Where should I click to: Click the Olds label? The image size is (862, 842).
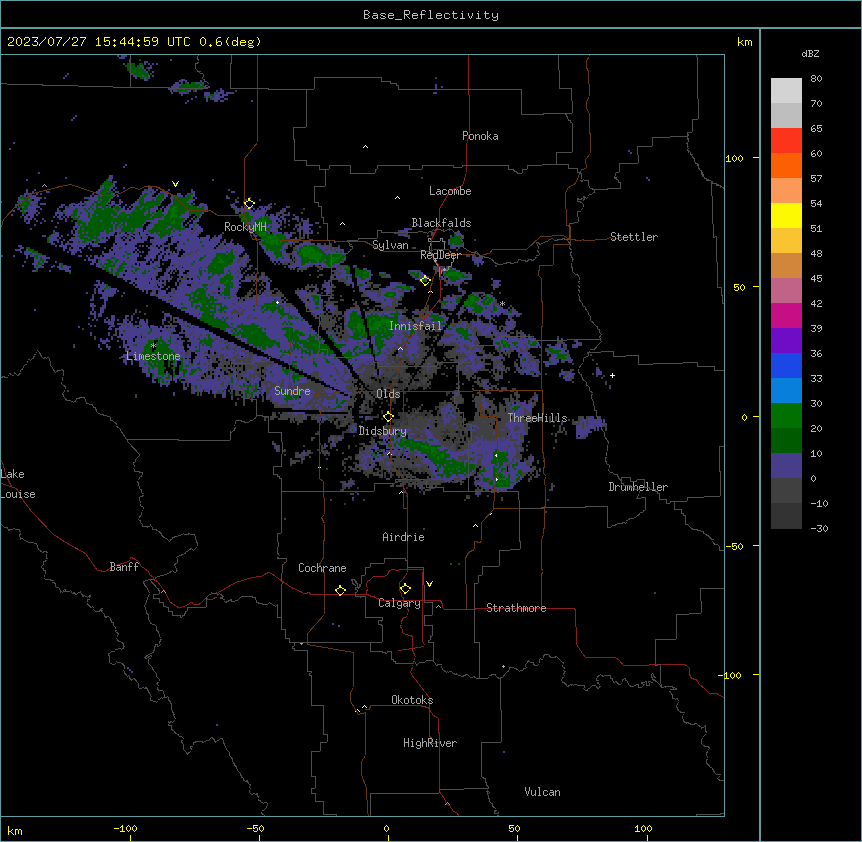tap(388, 394)
